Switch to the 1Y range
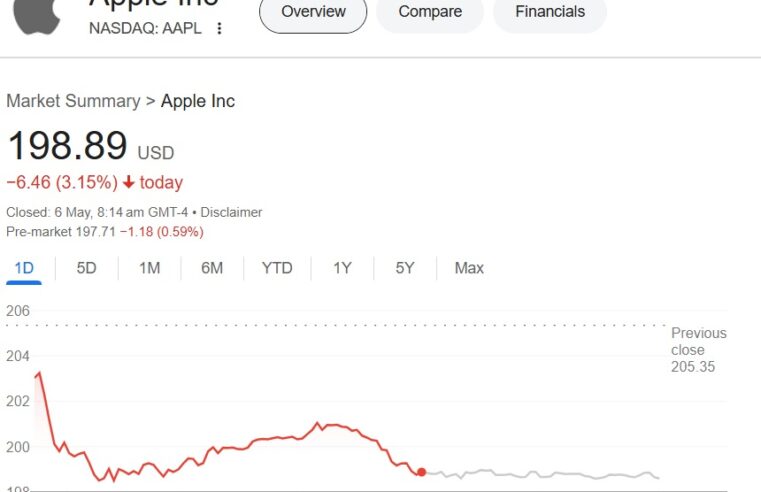The height and width of the screenshot is (492, 761). pos(342,268)
